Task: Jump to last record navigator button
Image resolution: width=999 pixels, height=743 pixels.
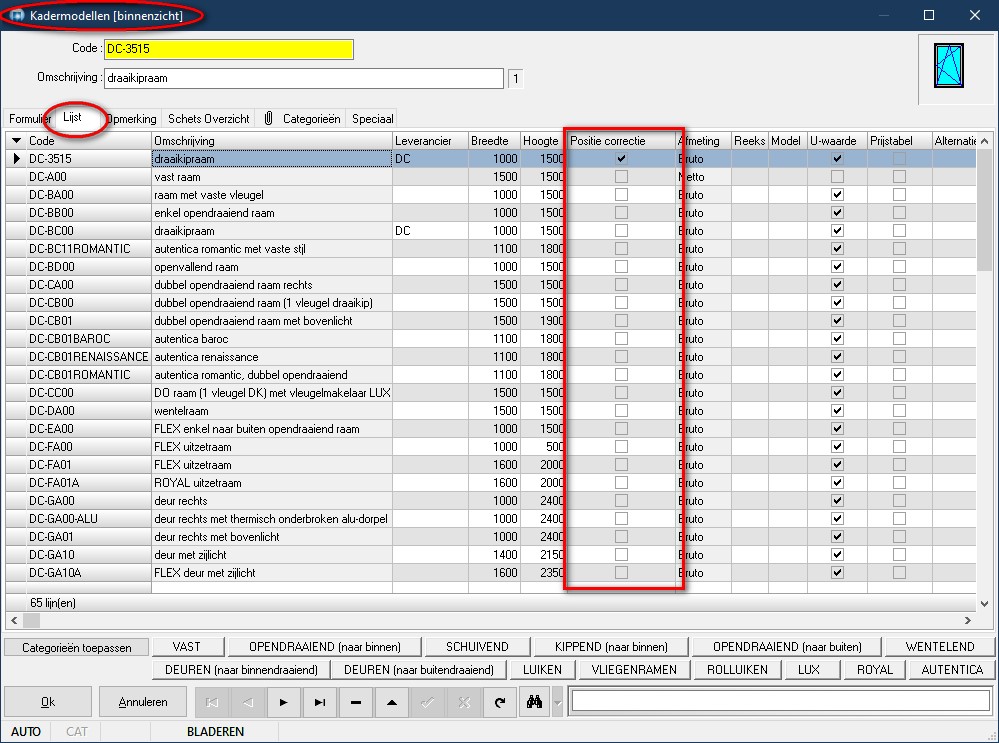Action: [320, 702]
